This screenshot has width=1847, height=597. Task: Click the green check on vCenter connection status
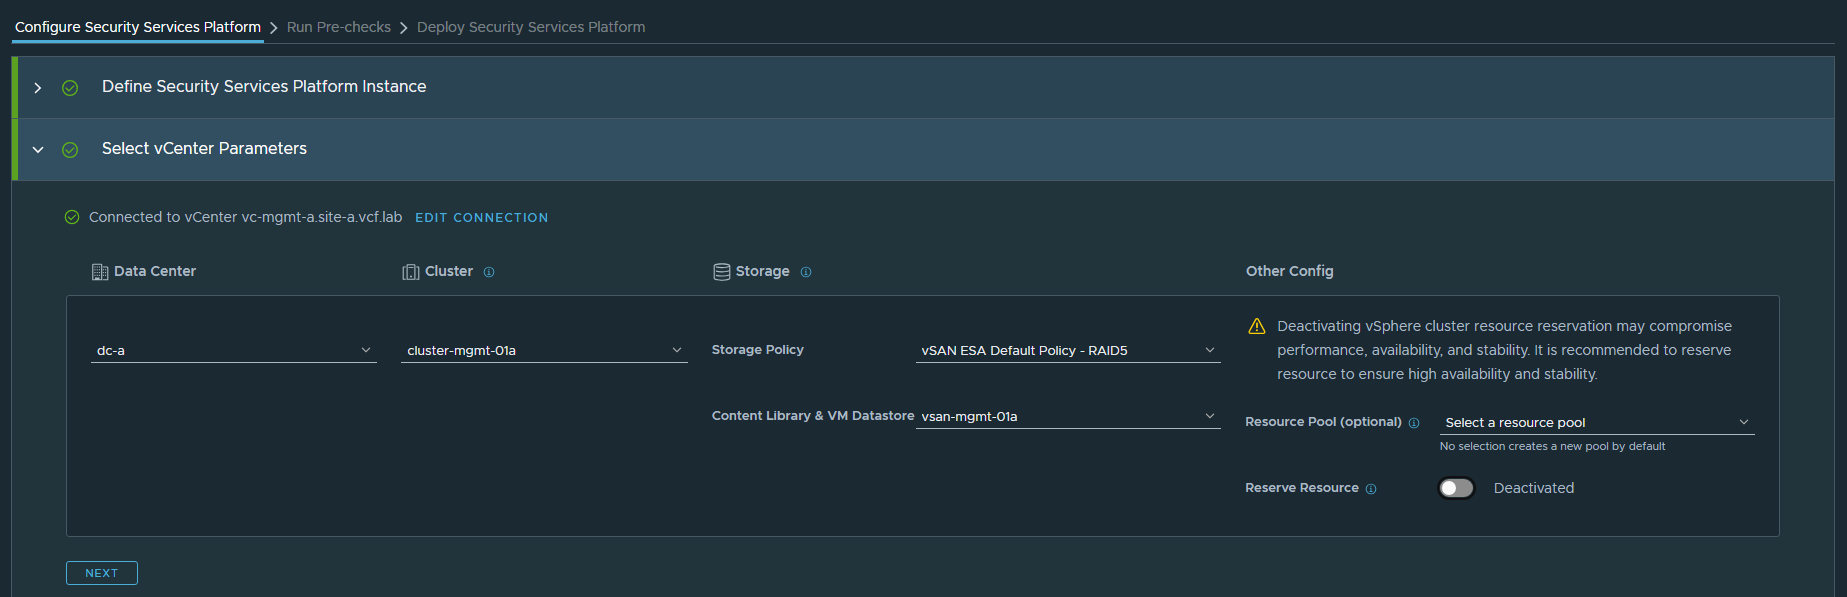(x=72, y=218)
